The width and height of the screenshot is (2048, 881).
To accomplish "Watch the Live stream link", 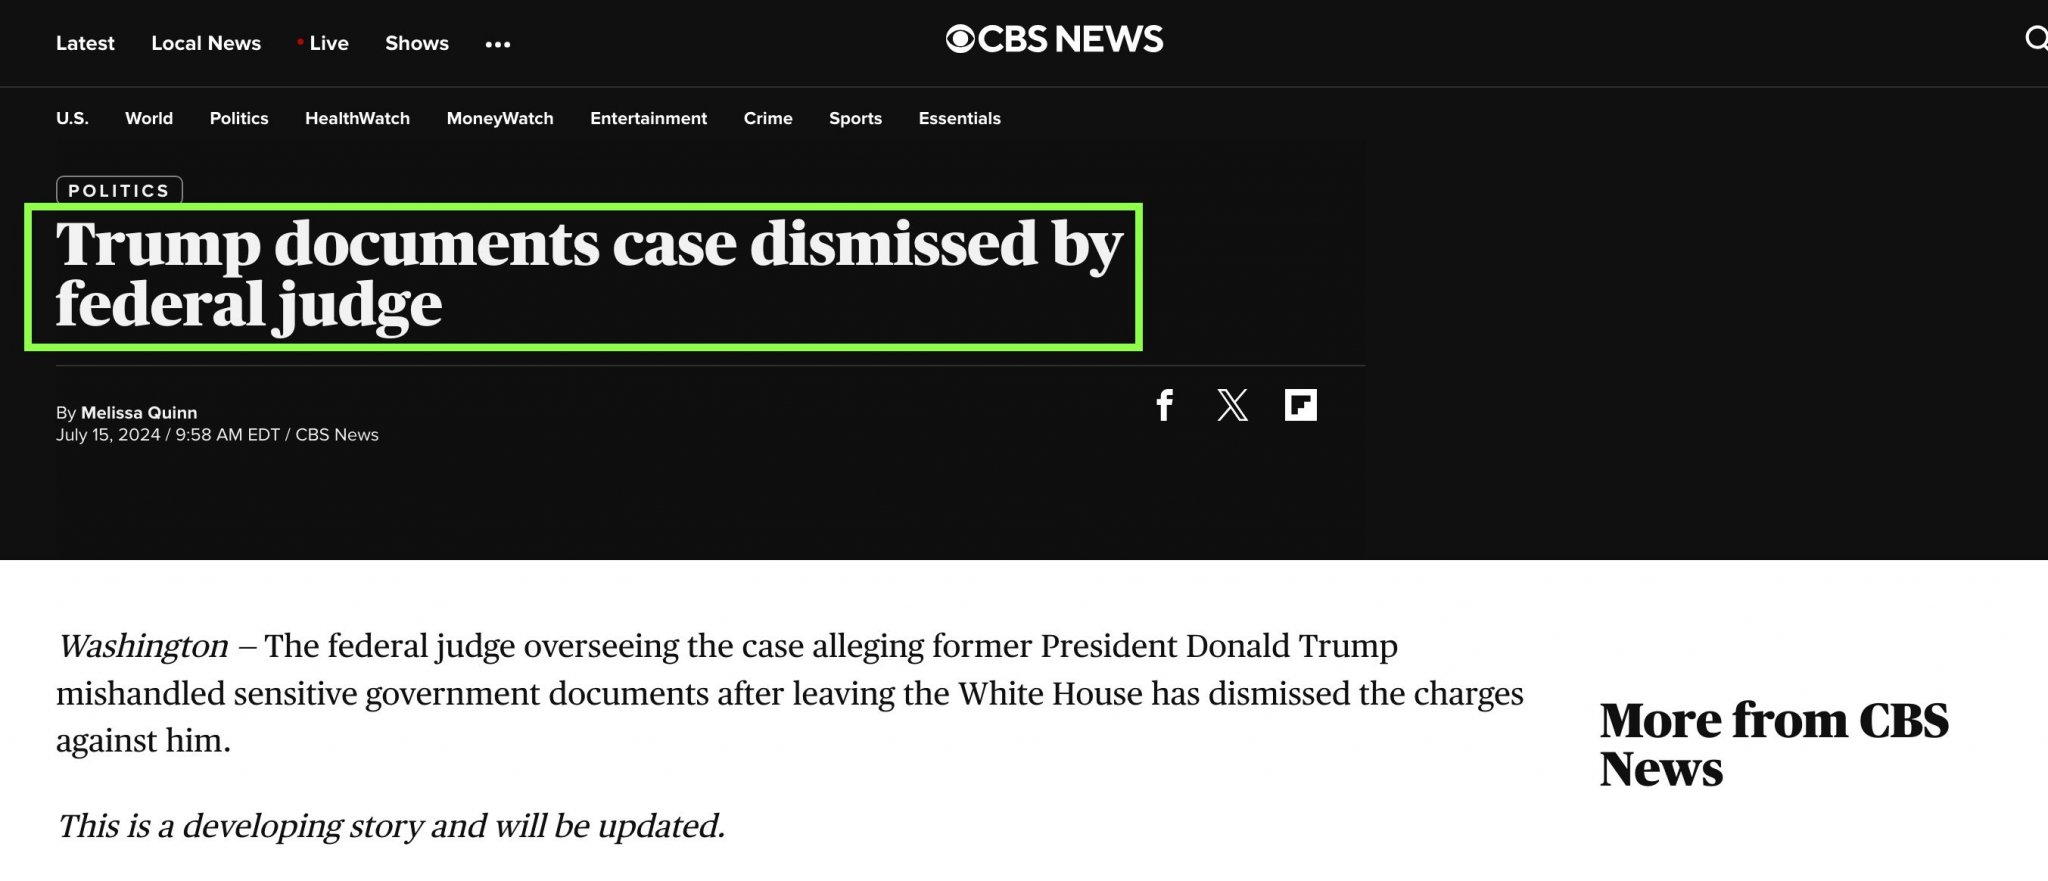I will point(323,43).
